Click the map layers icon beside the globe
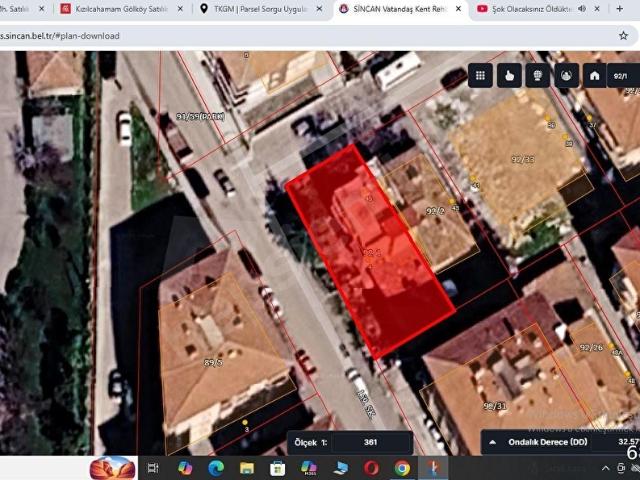Viewport: 640px width, 480px height. [x=566, y=76]
